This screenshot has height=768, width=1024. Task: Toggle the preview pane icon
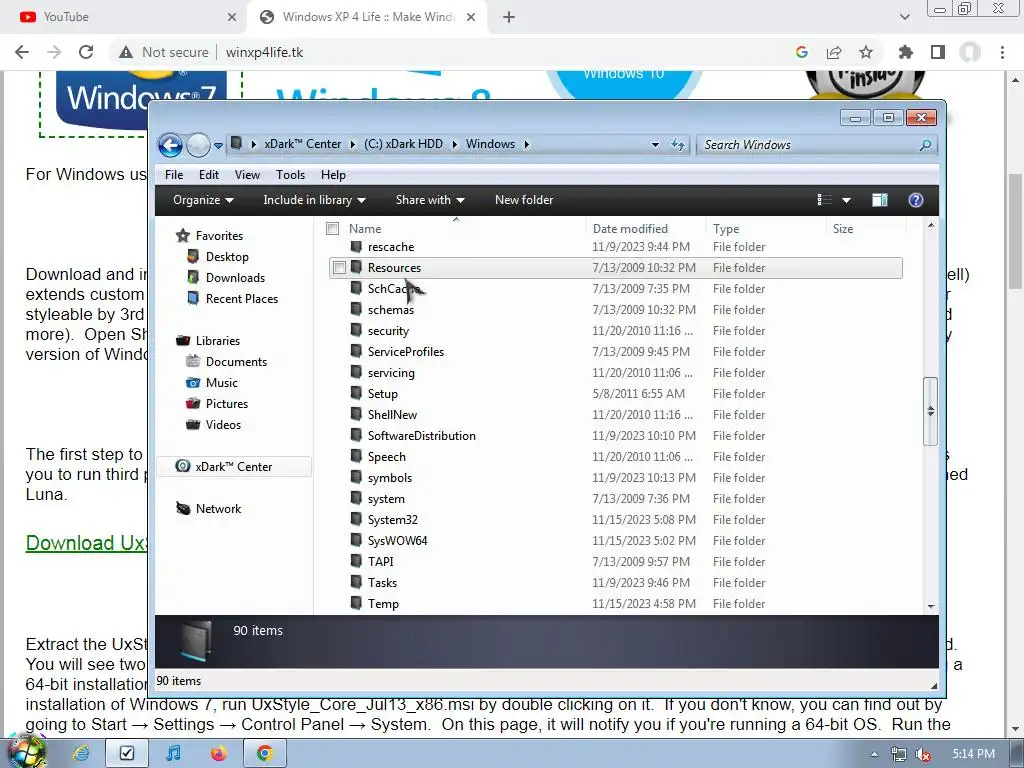point(880,200)
